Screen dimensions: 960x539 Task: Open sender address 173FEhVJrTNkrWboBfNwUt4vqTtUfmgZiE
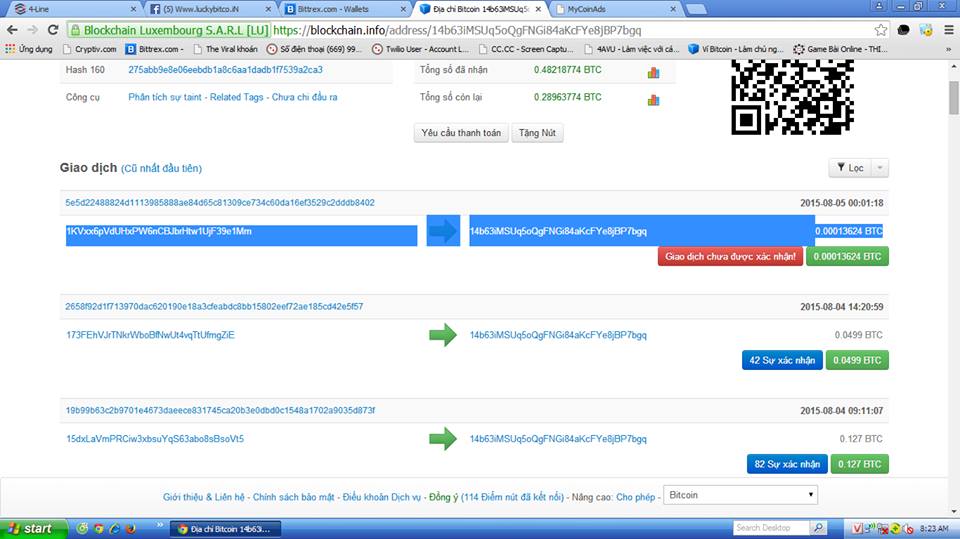pos(150,335)
